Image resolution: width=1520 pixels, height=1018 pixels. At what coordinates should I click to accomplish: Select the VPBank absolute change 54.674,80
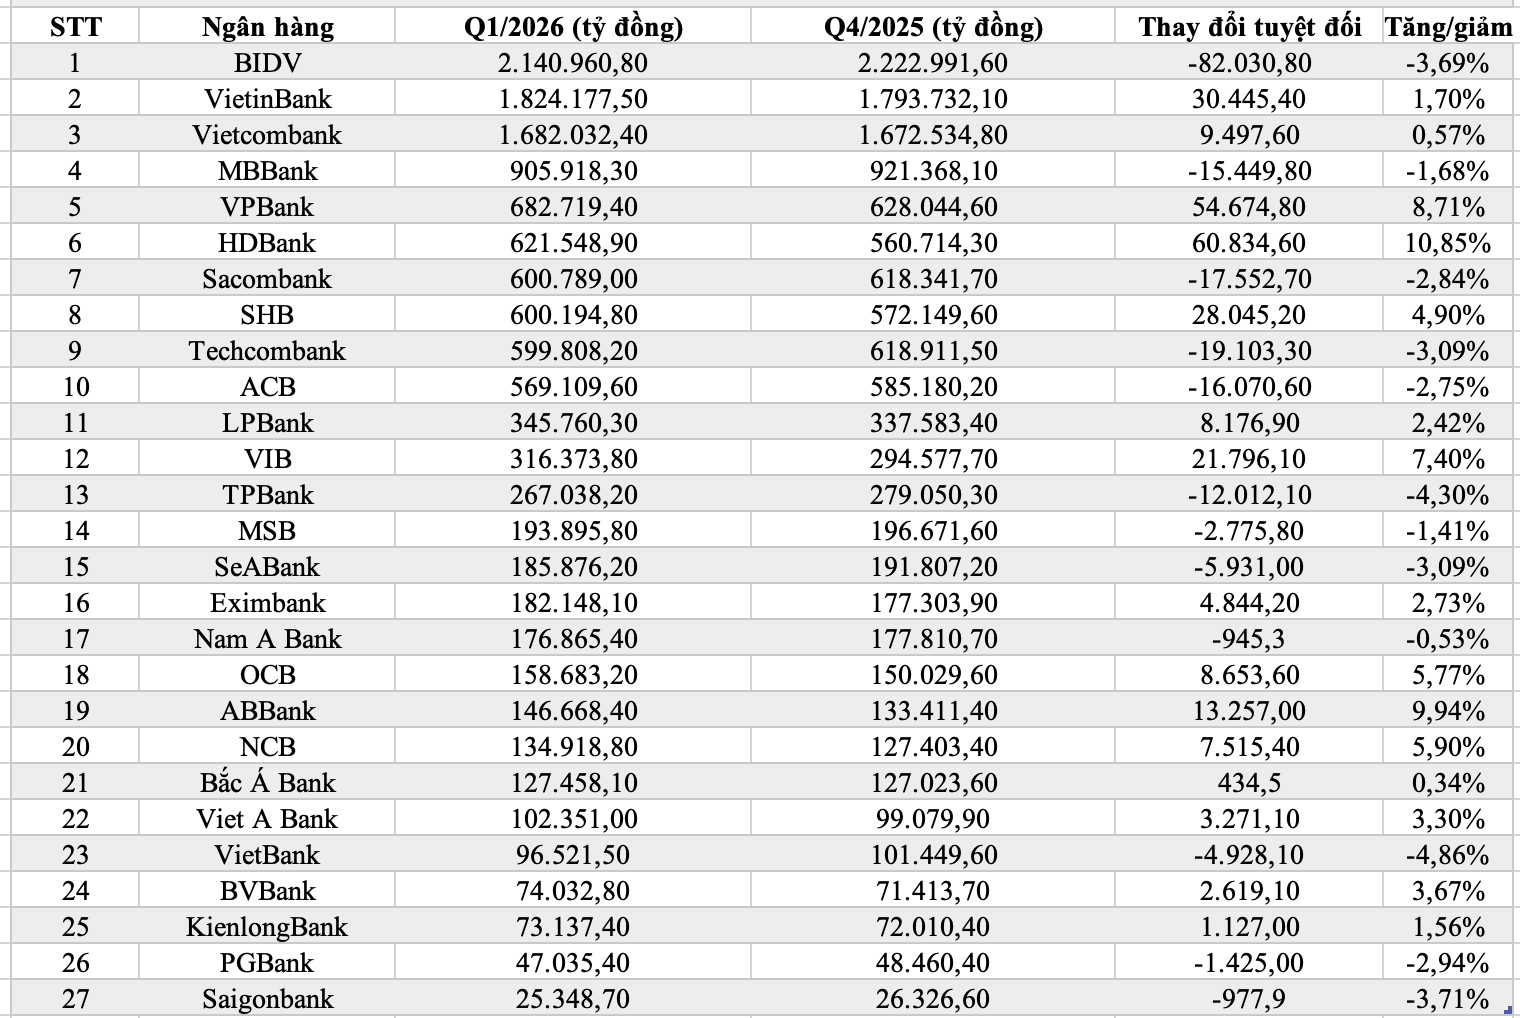pos(1249,207)
